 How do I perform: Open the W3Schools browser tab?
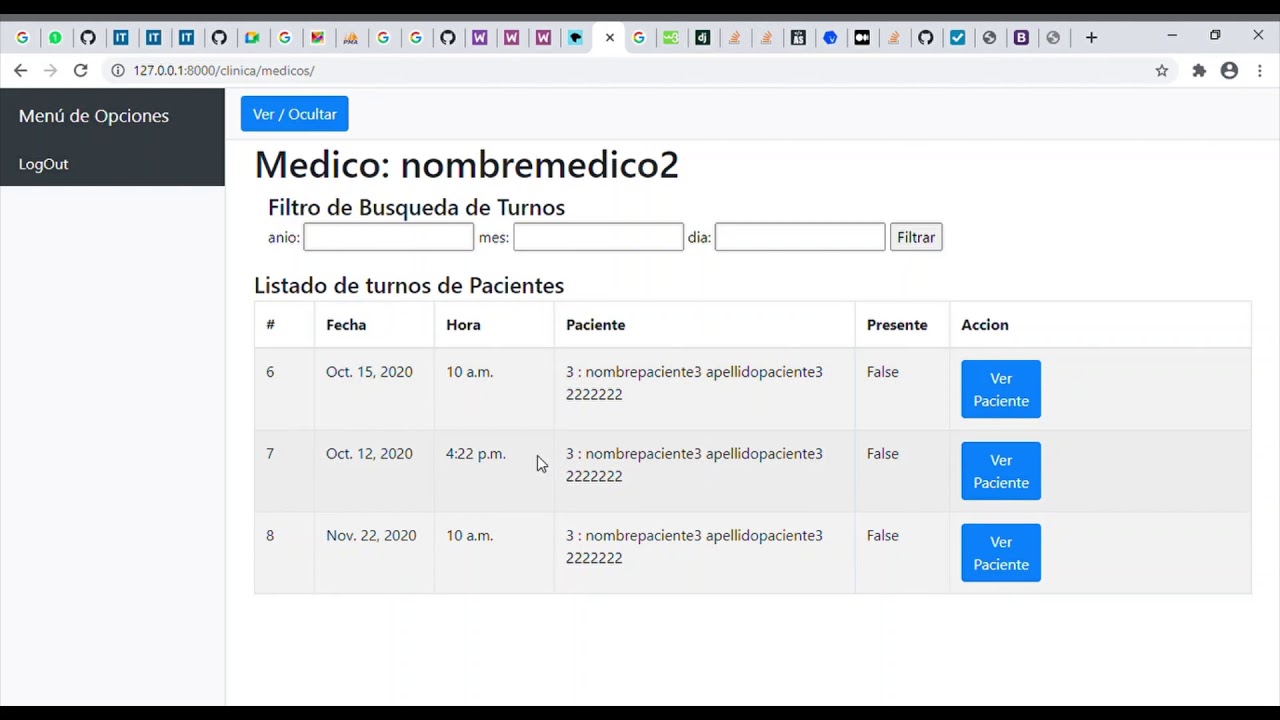click(x=670, y=38)
